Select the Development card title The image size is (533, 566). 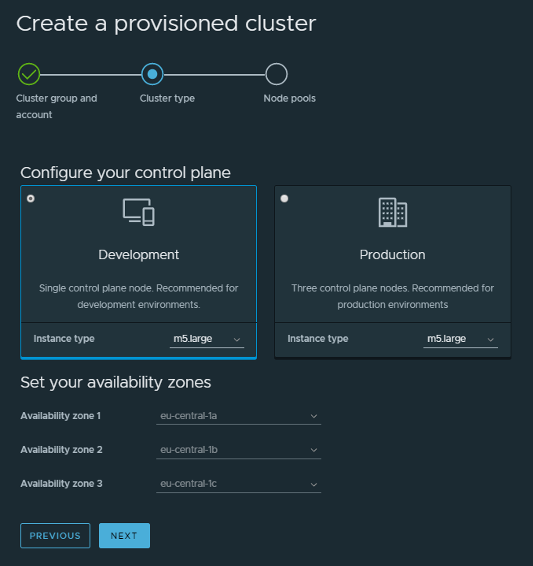(x=139, y=255)
